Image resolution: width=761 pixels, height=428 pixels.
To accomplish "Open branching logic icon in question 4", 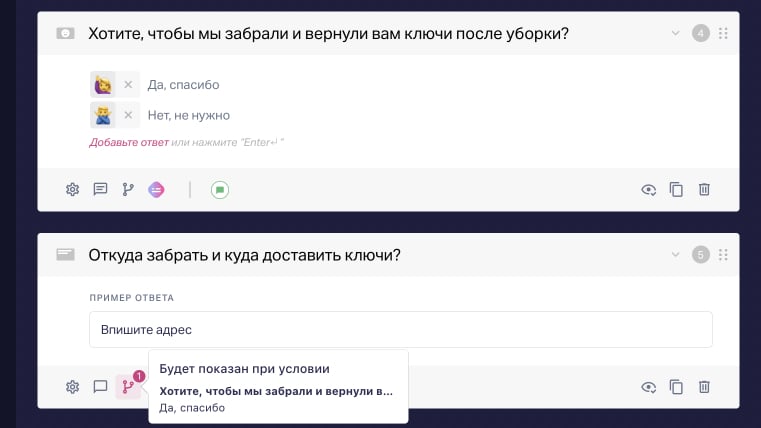I will point(128,189).
